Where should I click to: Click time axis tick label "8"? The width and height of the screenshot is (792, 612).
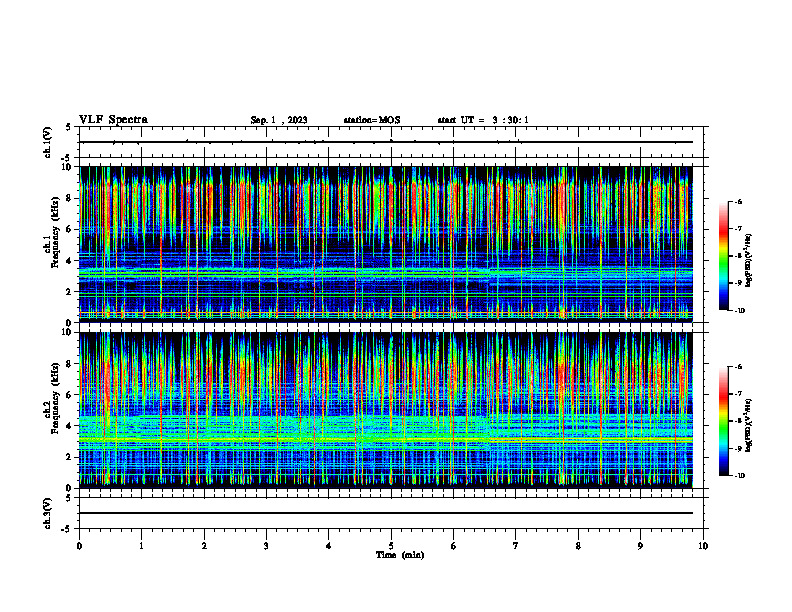[578, 546]
